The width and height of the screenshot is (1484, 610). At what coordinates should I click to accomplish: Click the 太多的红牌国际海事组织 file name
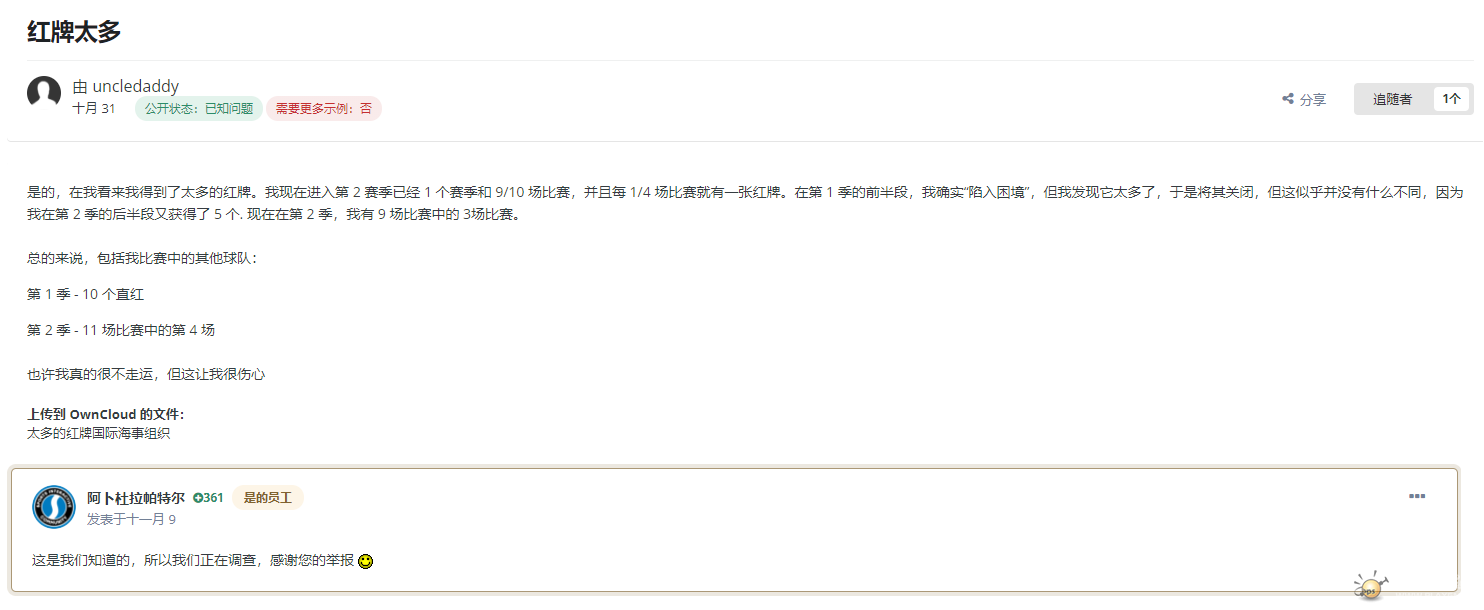(98, 433)
